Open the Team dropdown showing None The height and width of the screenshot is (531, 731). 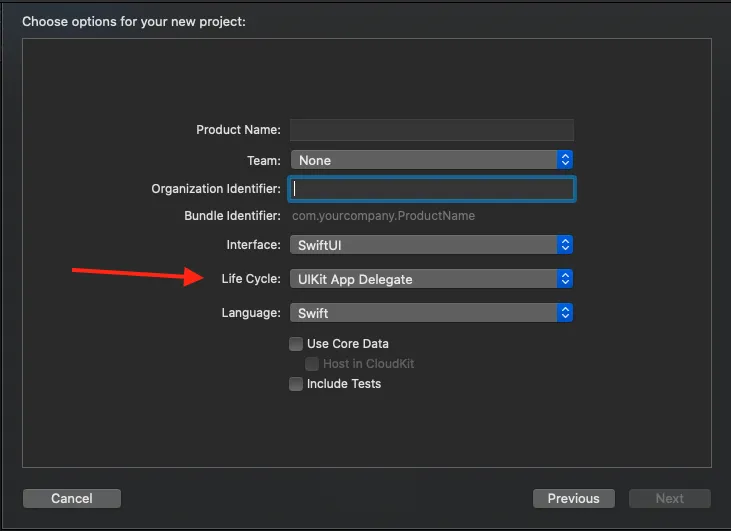423,160
